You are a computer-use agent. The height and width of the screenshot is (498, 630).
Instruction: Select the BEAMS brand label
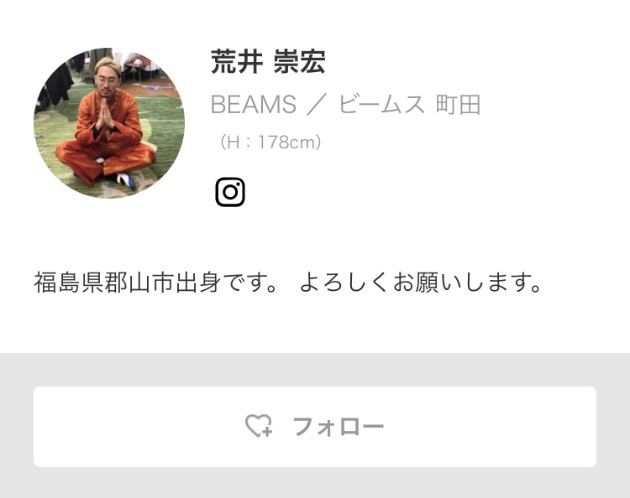tap(254, 105)
